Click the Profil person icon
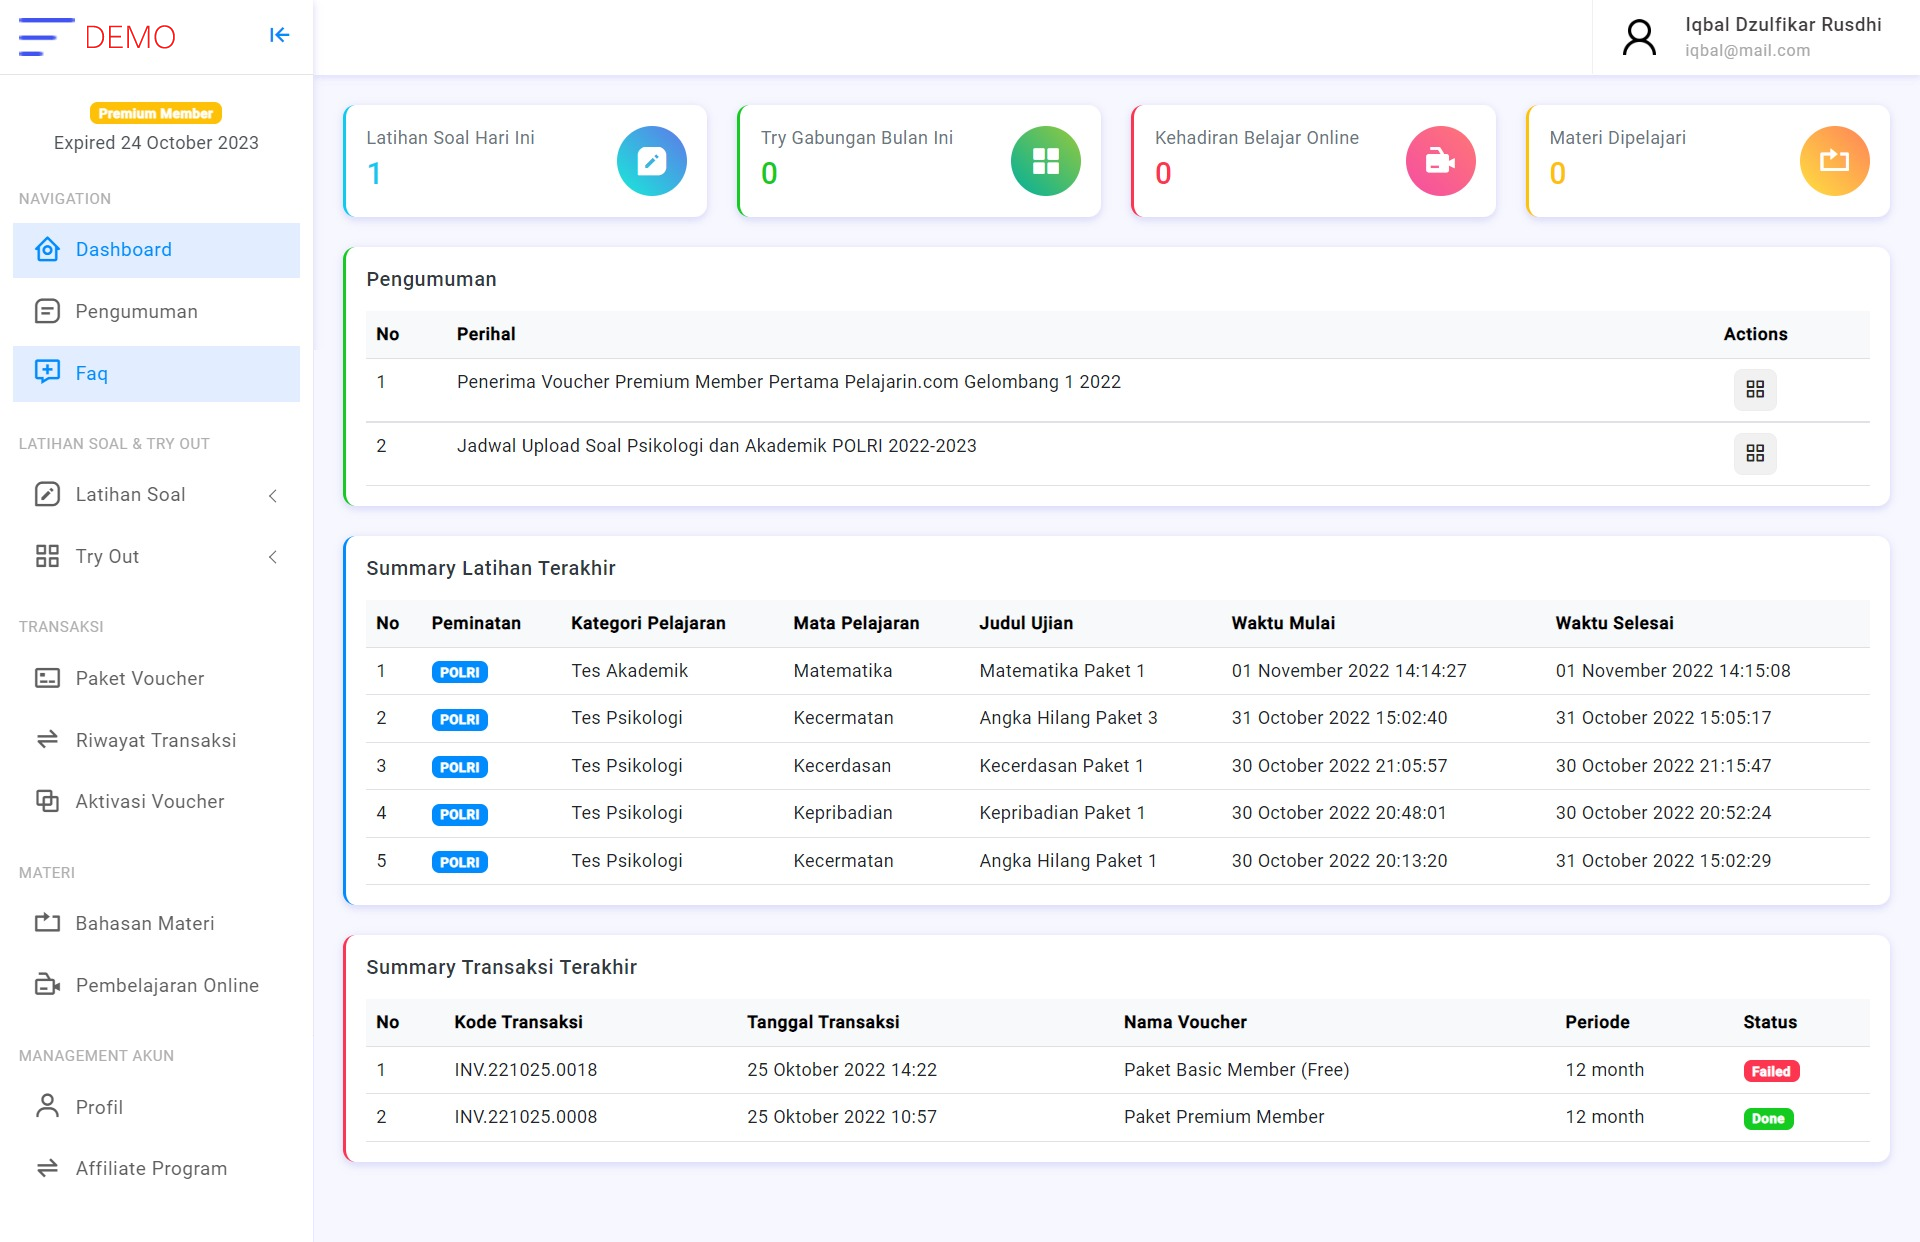This screenshot has width=1920, height=1242. click(x=47, y=1106)
